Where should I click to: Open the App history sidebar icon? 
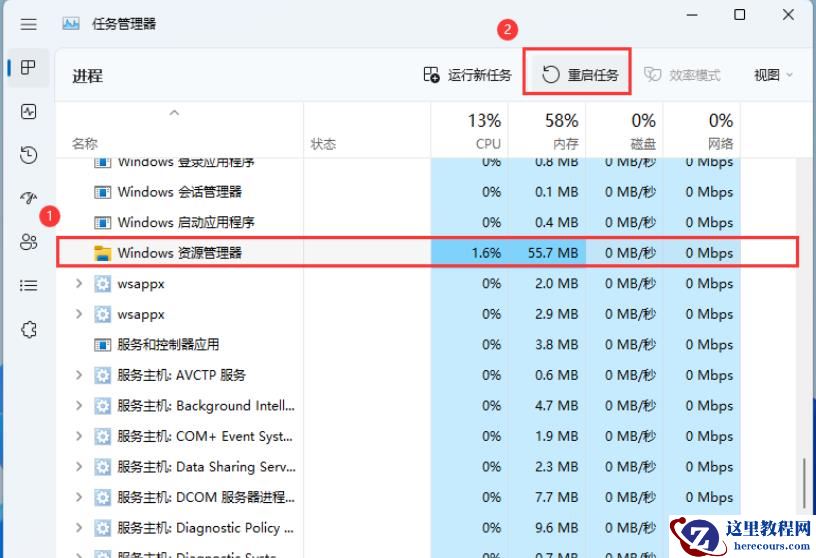point(29,155)
